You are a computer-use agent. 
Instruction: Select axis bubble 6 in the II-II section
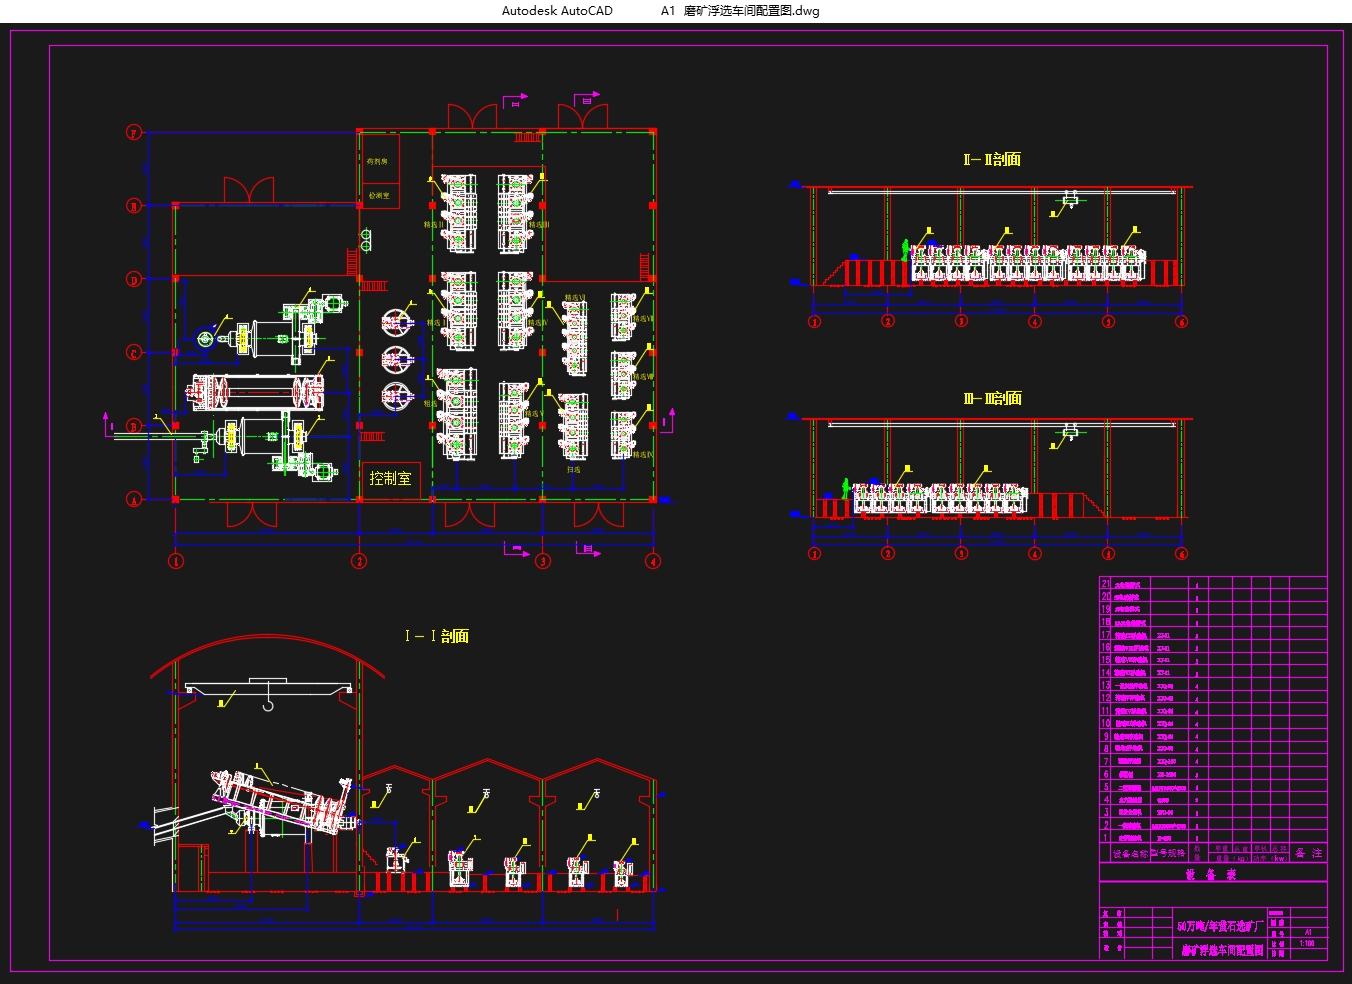pyautogui.click(x=1181, y=321)
